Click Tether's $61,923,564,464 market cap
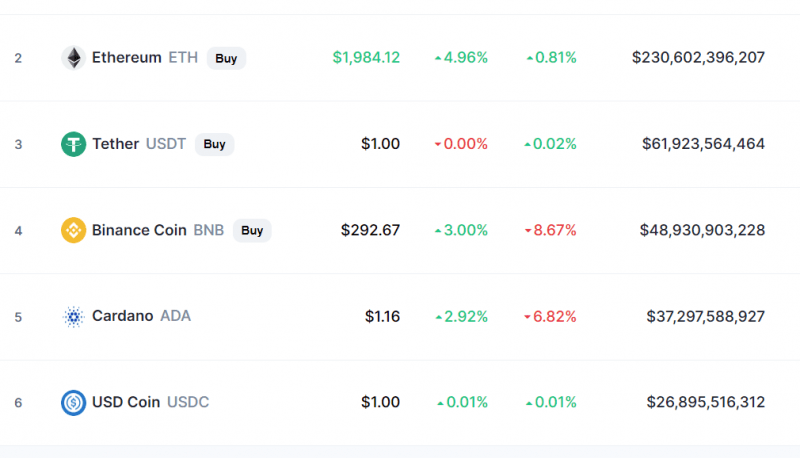The width and height of the screenshot is (800, 458). [x=703, y=144]
